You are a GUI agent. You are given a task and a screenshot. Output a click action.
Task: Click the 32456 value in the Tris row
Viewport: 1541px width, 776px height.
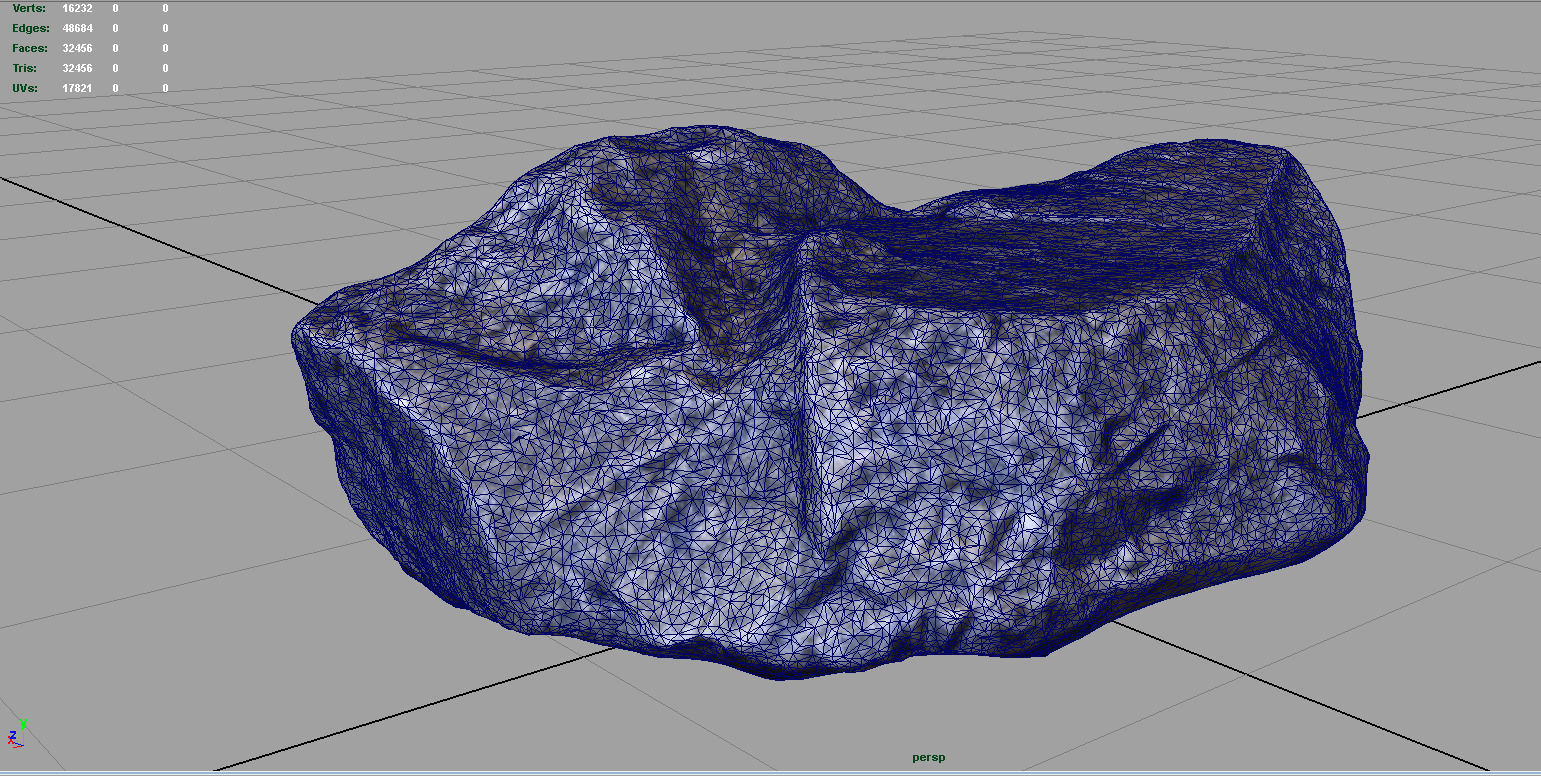coord(77,68)
